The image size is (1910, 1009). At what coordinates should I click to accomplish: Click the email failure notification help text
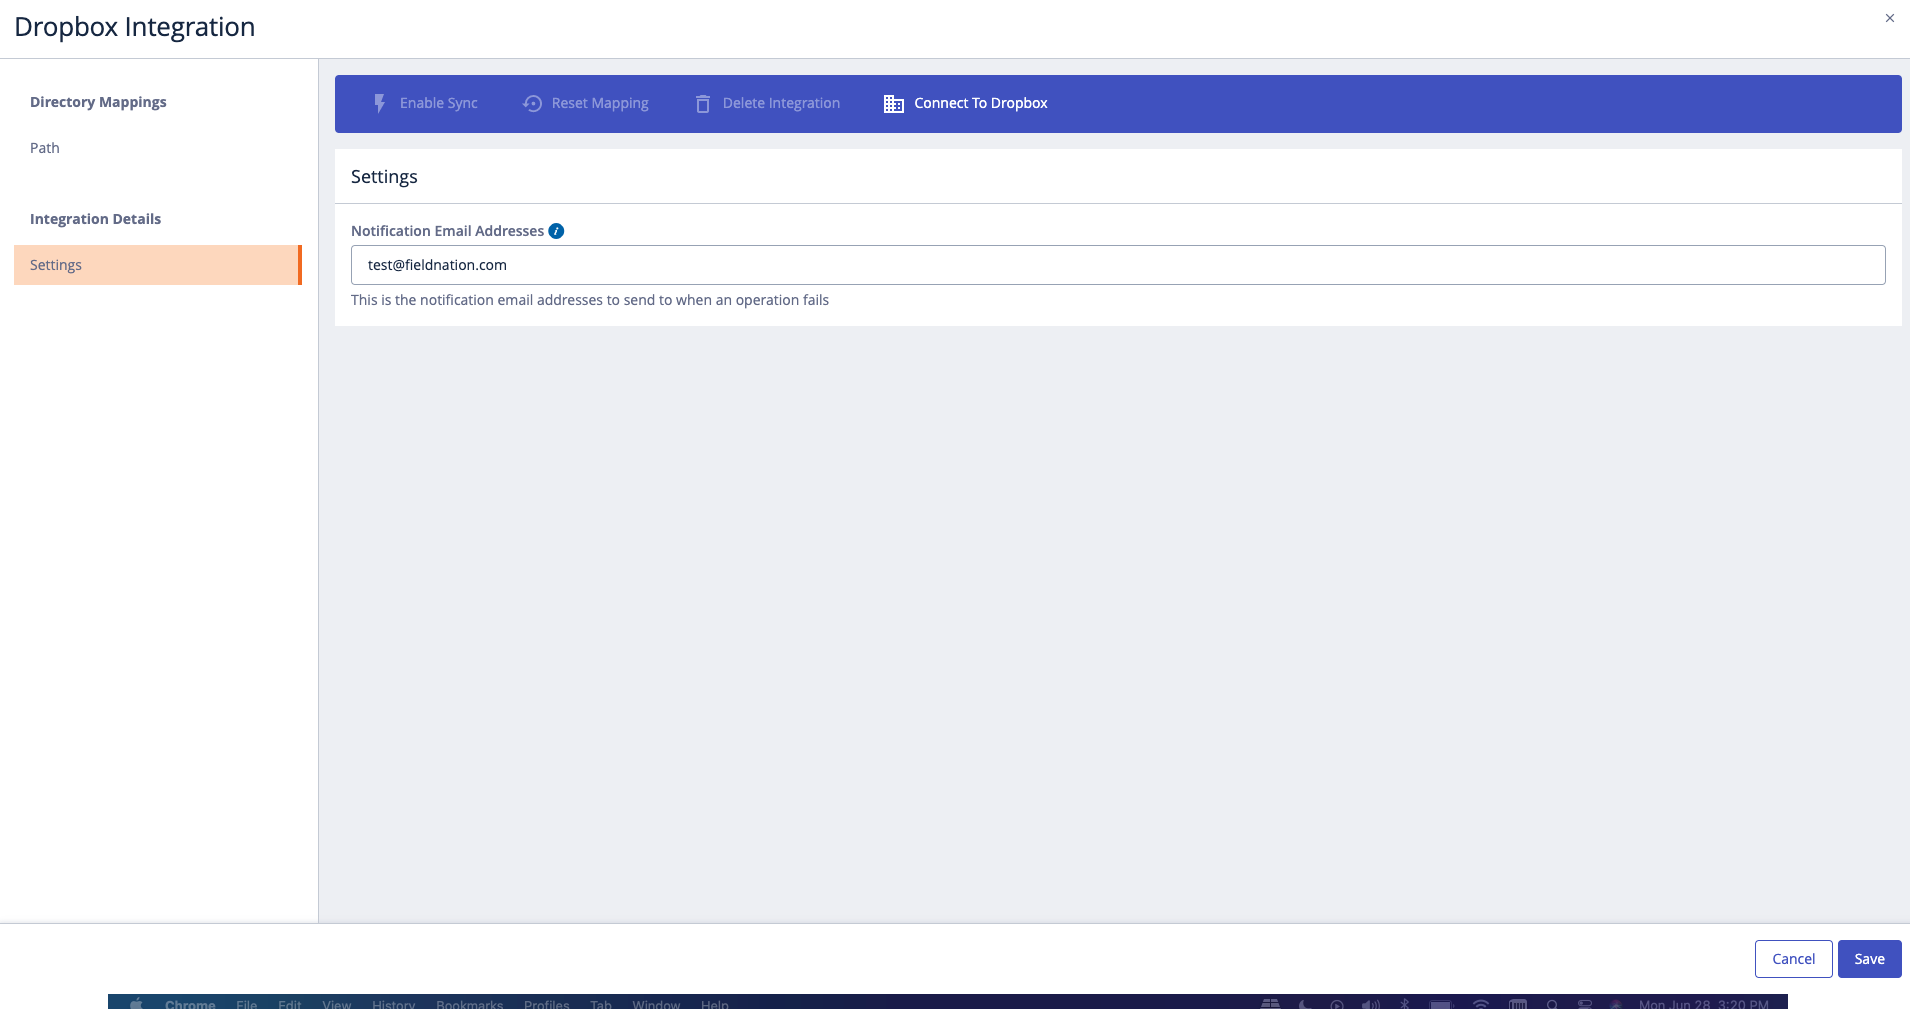click(590, 300)
